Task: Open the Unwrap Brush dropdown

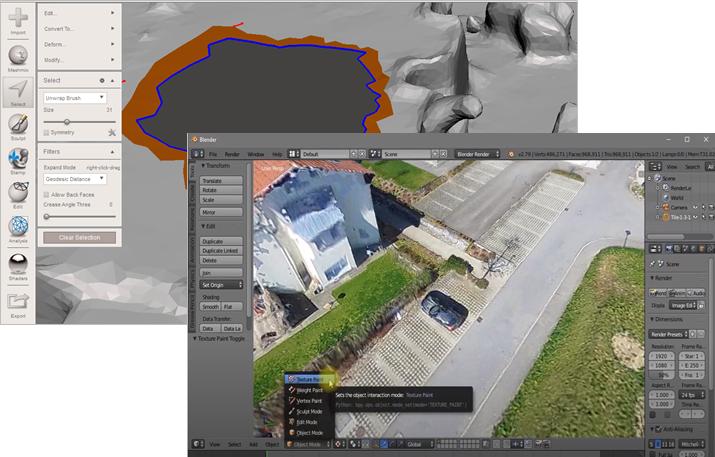Action: (75, 98)
